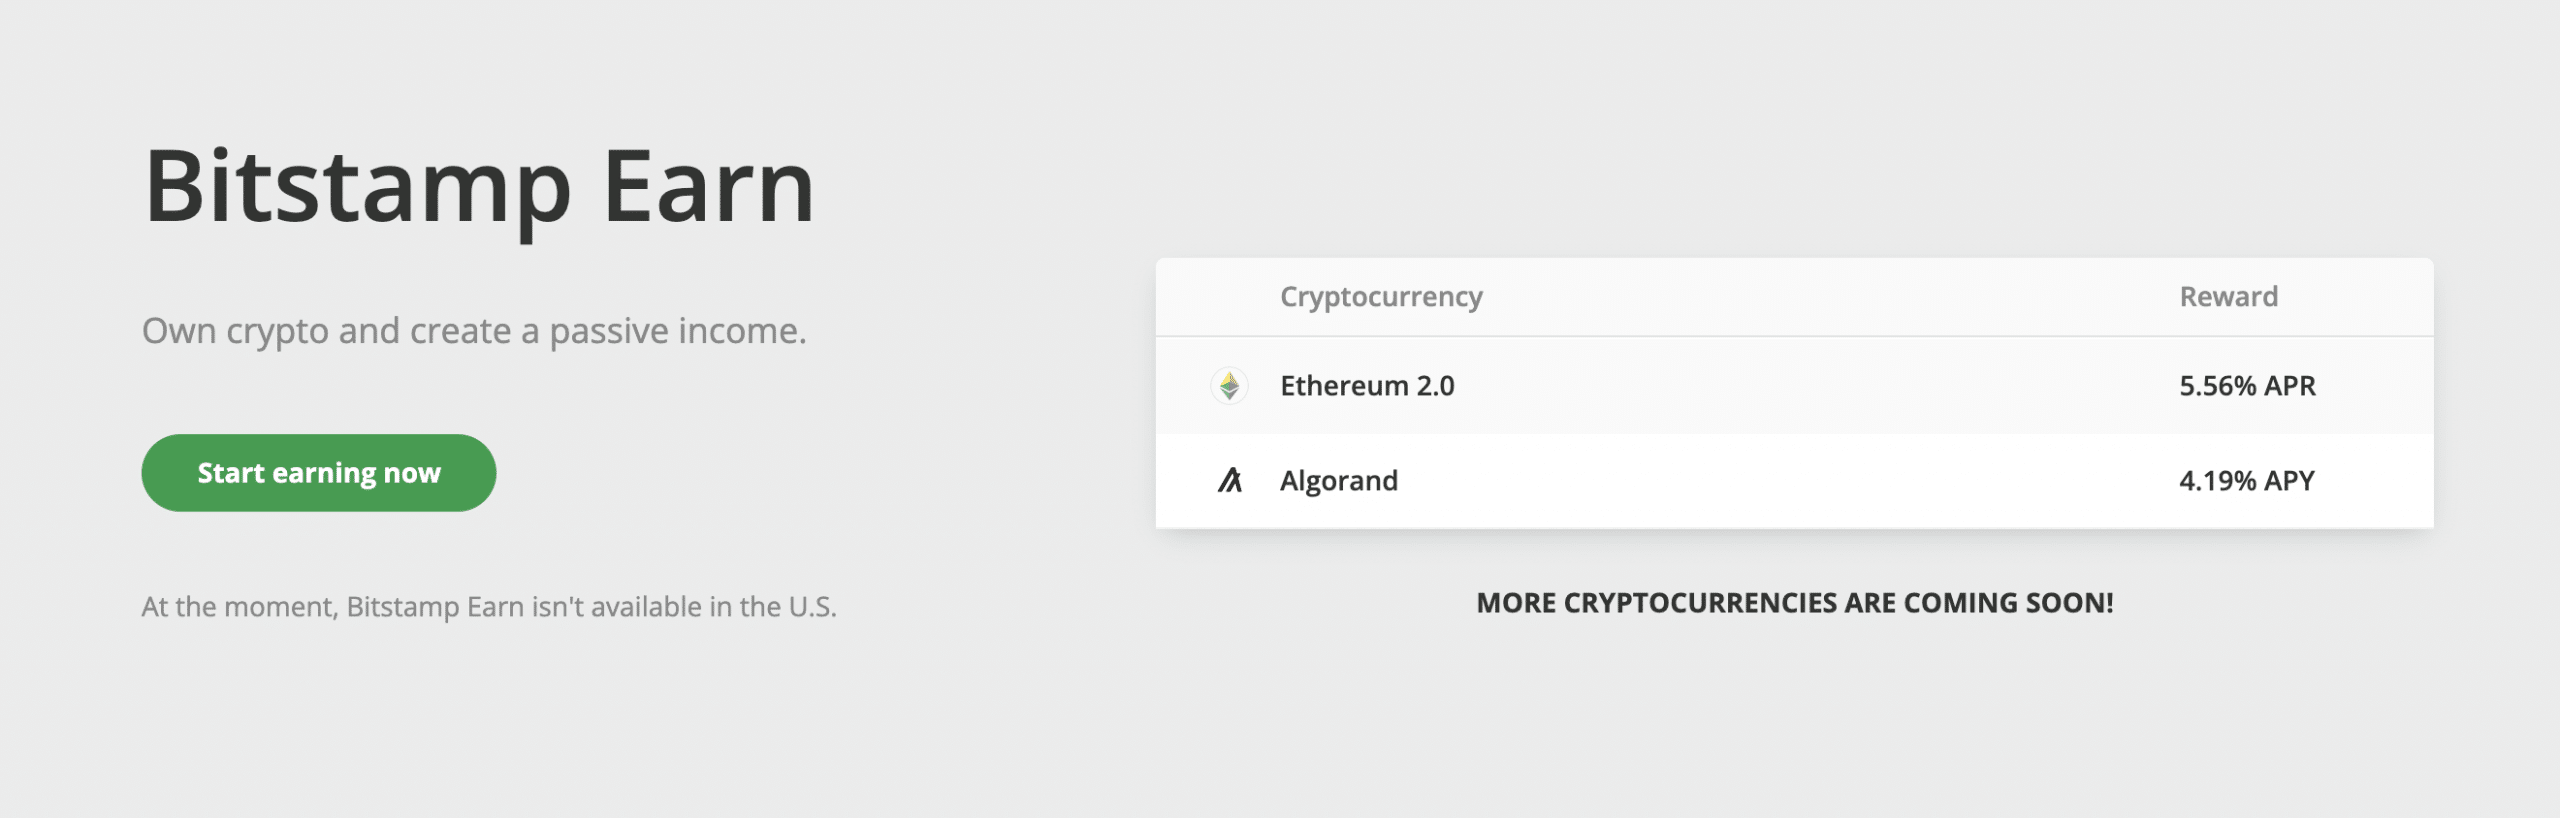This screenshot has width=2560, height=818.
Task: Click APR label in Ethereum row
Action: click(x=2290, y=386)
